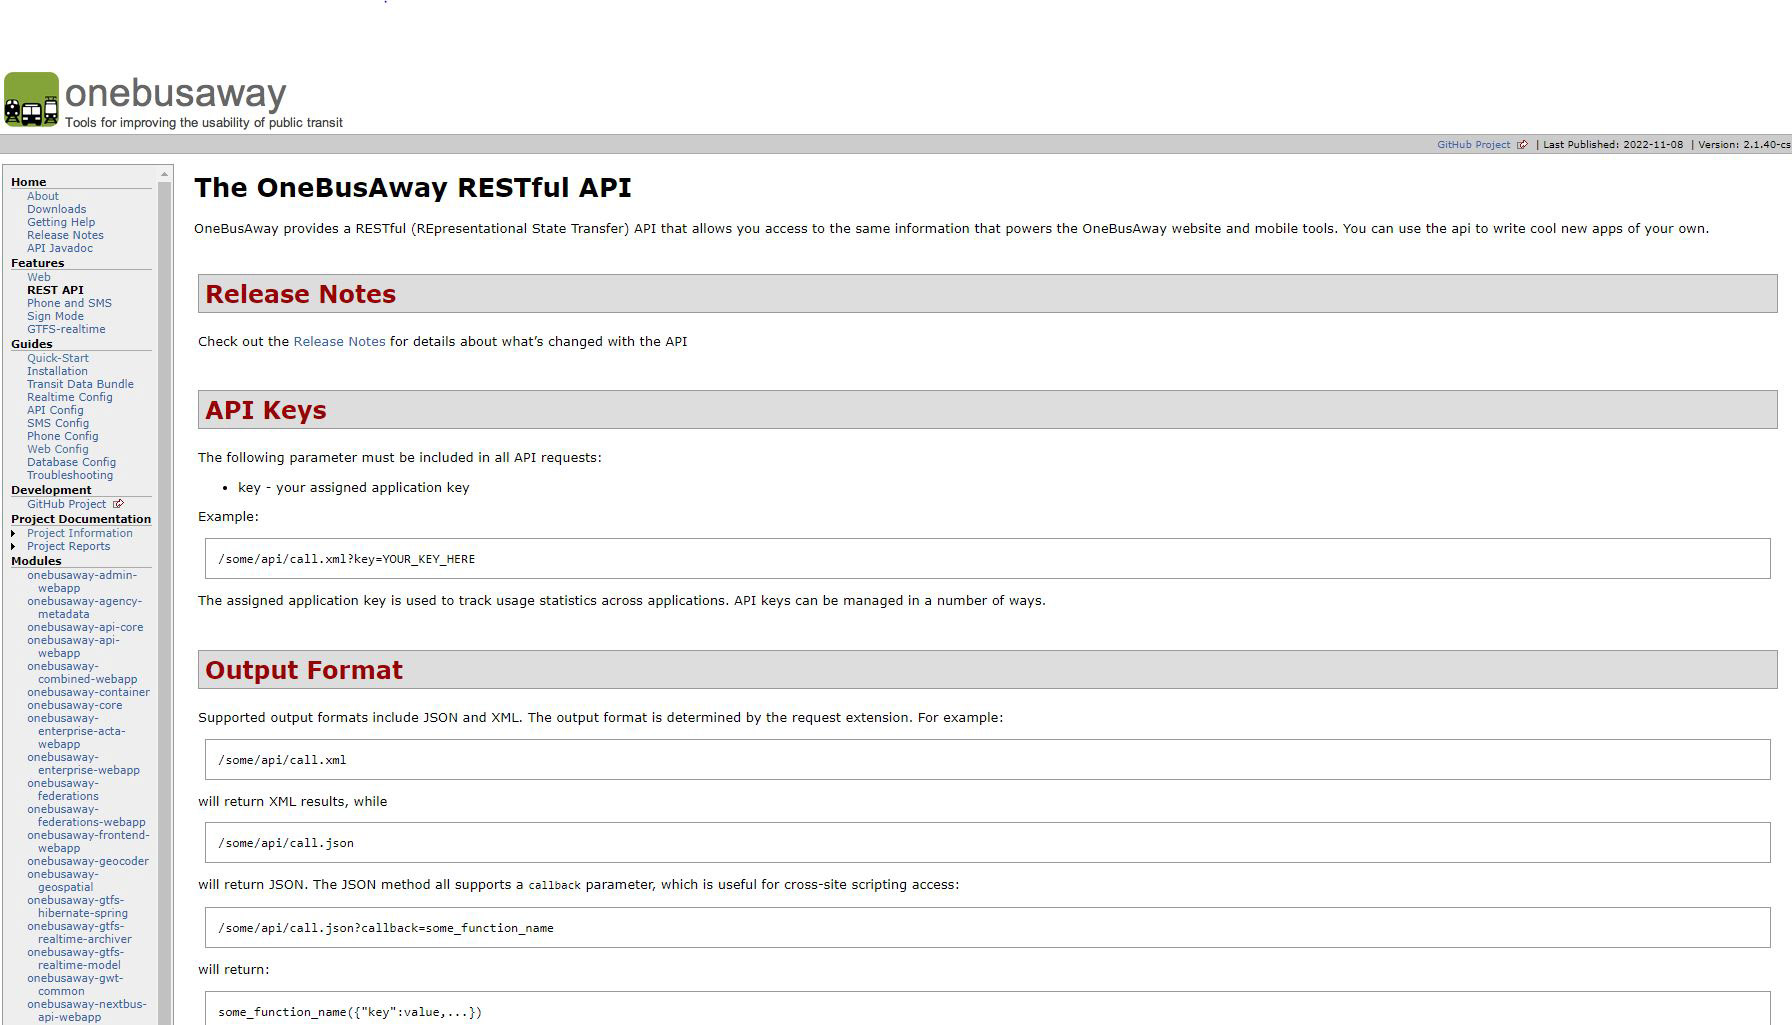
Task: Click the /some/api/call.json code box
Action: 987,842
